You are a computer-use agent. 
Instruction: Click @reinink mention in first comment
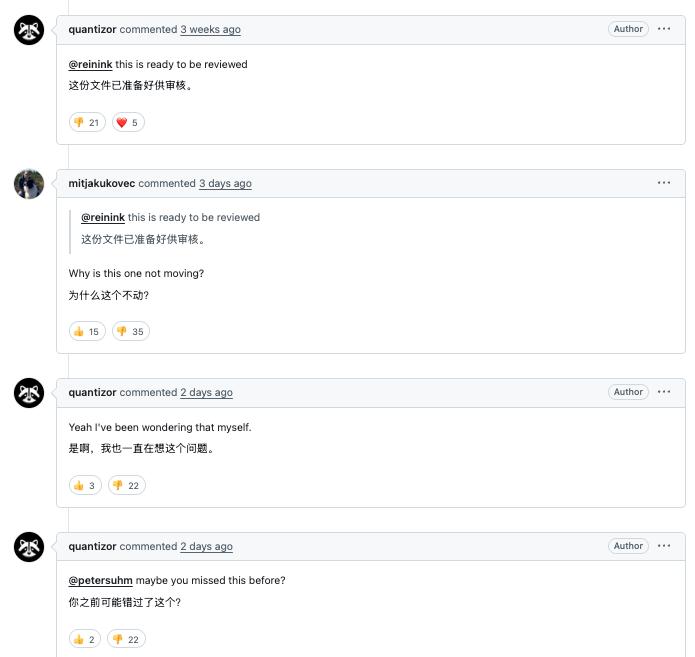90,65
